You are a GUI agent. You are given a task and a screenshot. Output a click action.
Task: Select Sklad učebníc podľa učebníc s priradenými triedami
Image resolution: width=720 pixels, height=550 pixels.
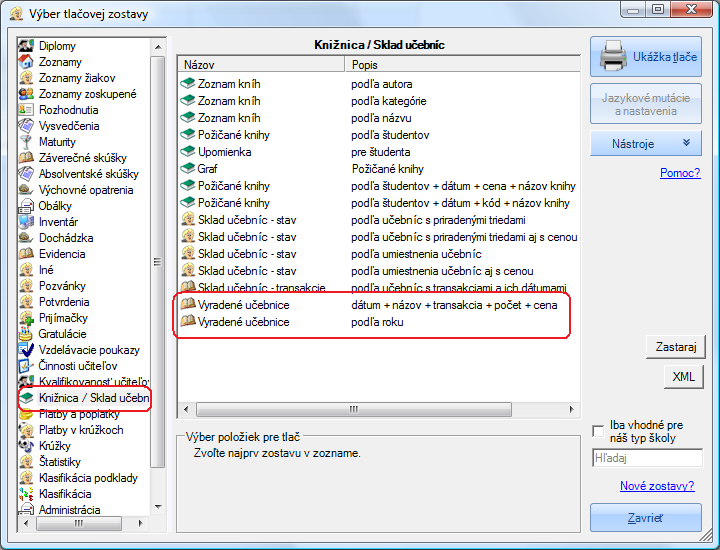[x=378, y=220]
